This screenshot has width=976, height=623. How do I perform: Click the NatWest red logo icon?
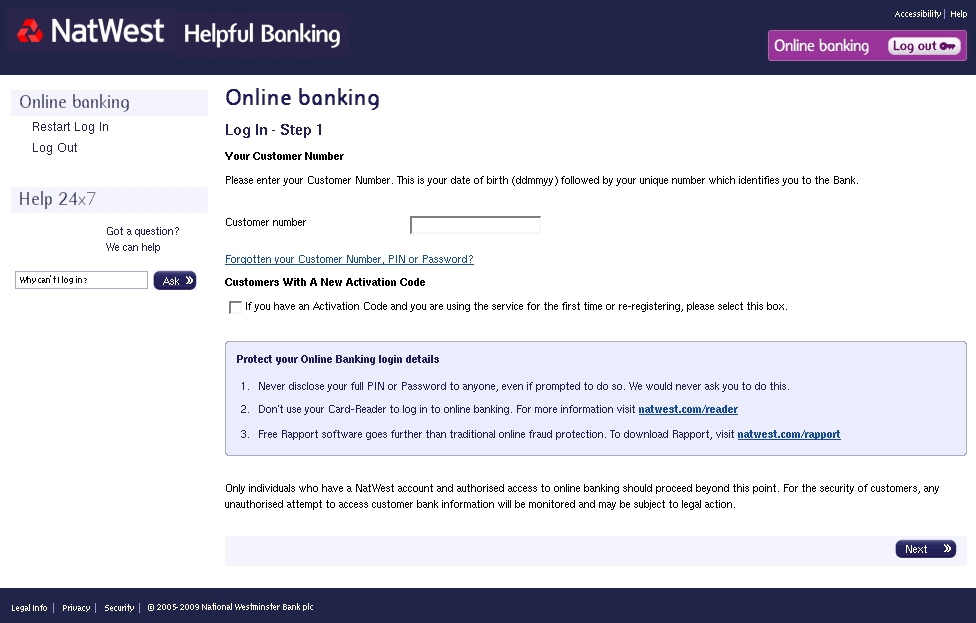(29, 31)
